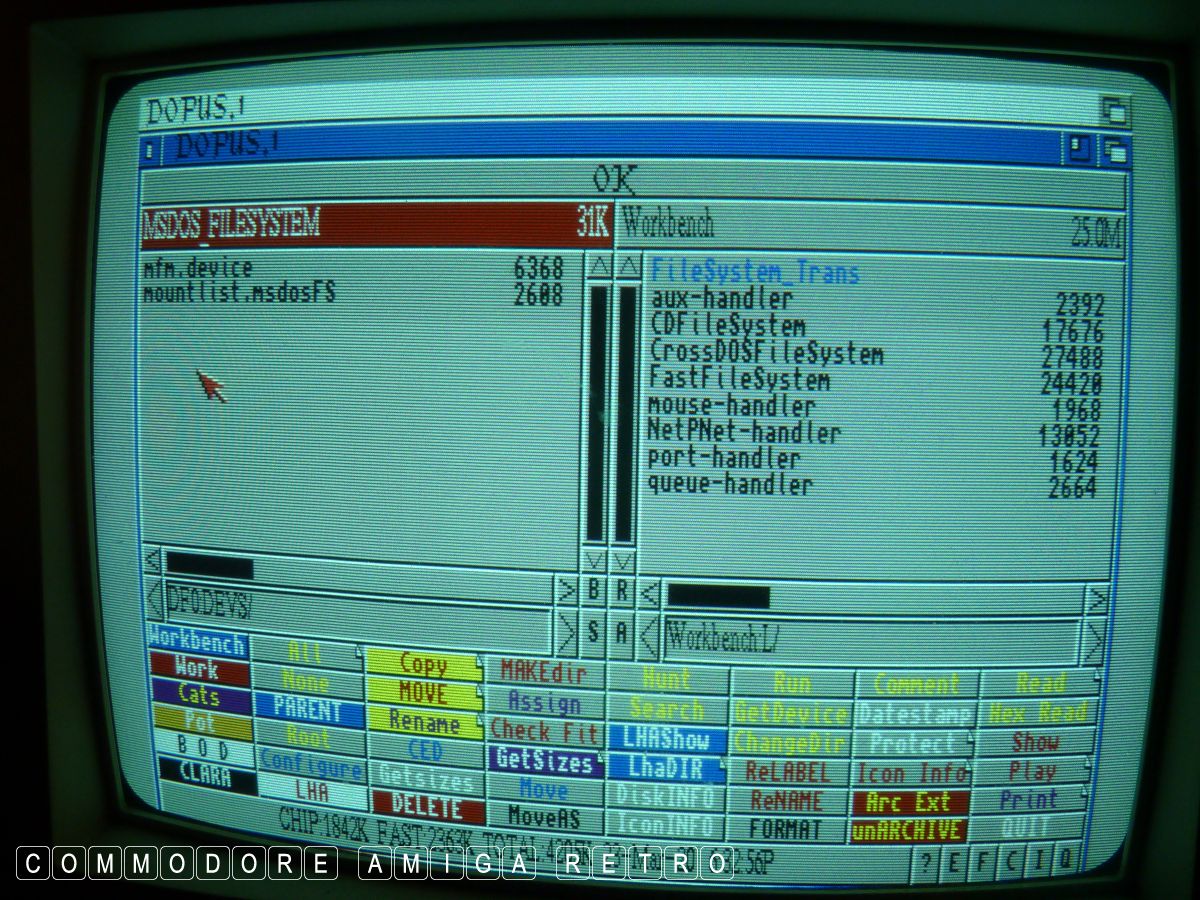The height and width of the screenshot is (900, 1200).
Task: Click the tiny "F" gadget in the bottom row
Action: 983,861
